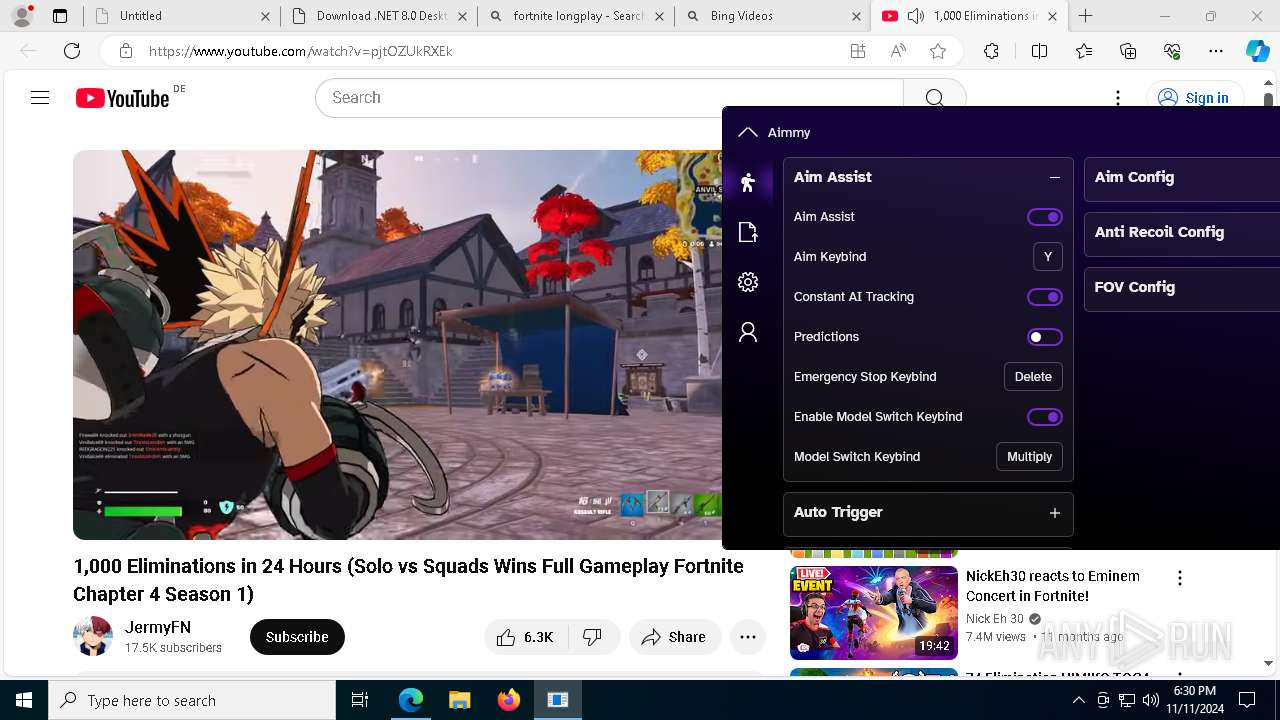Open options for the NickEh30 video

pyautogui.click(x=1180, y=578)
